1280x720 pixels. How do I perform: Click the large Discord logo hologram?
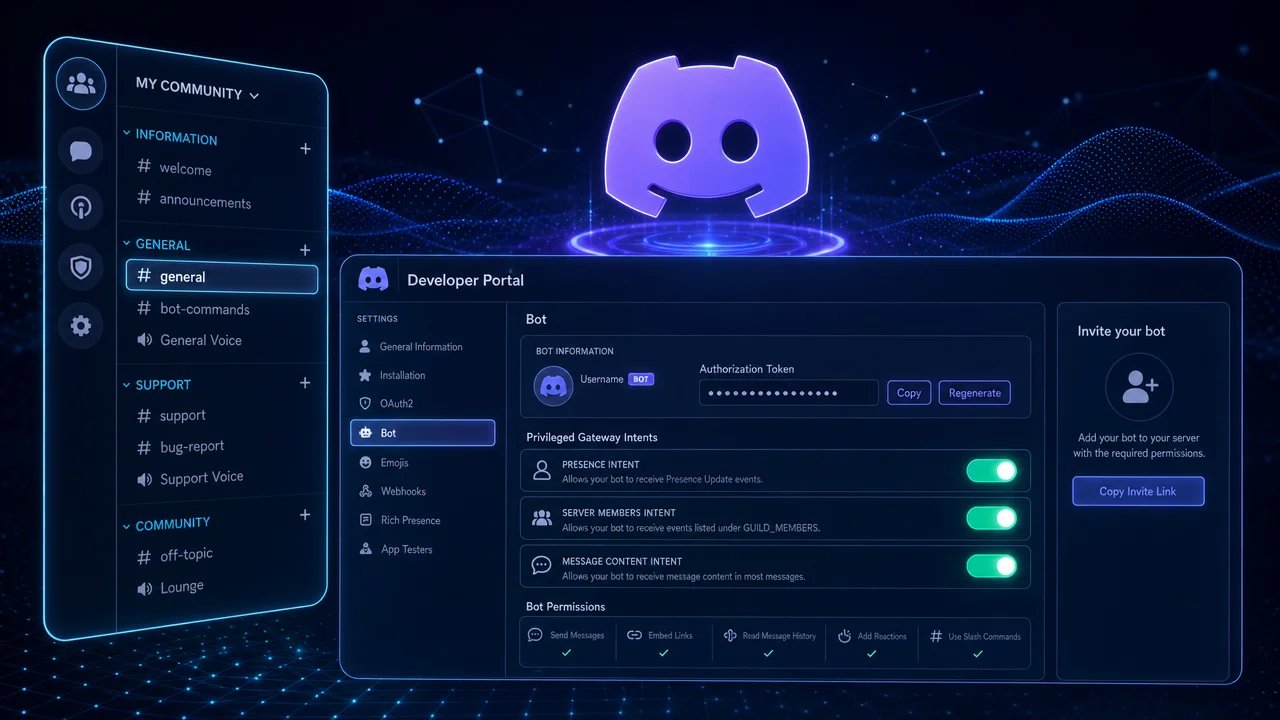point(707,138)
